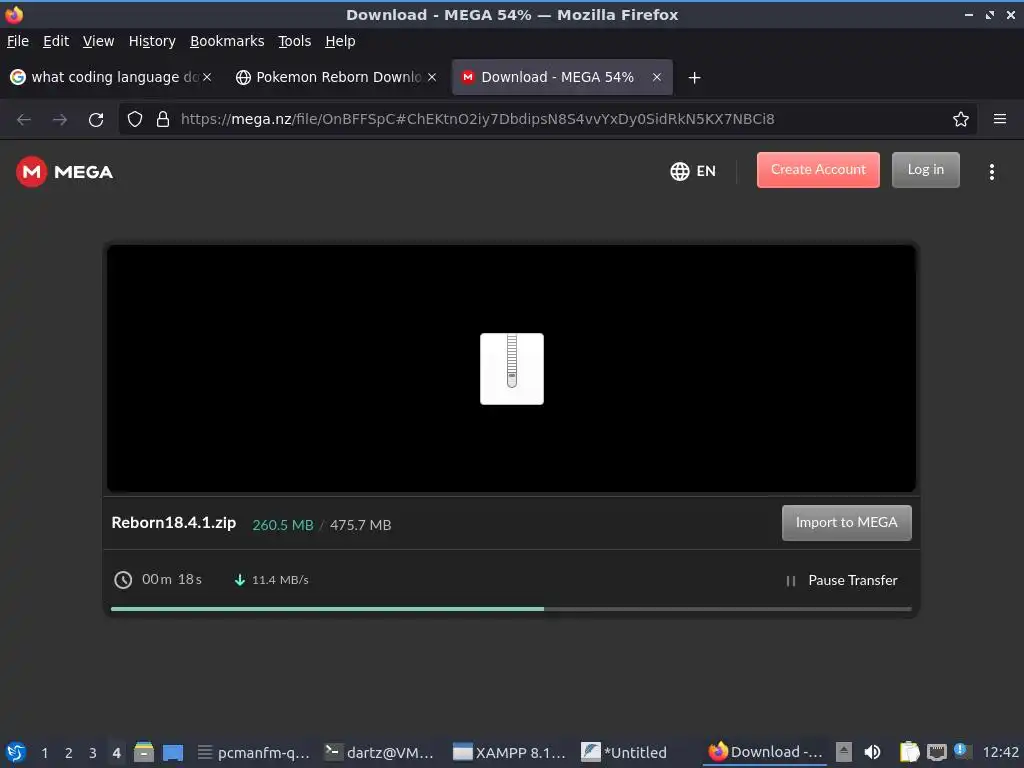This screenshot has width=1024, height=768.
Task: Click the 260.5 MB downloaded value
Action: (x=283, y=525)
